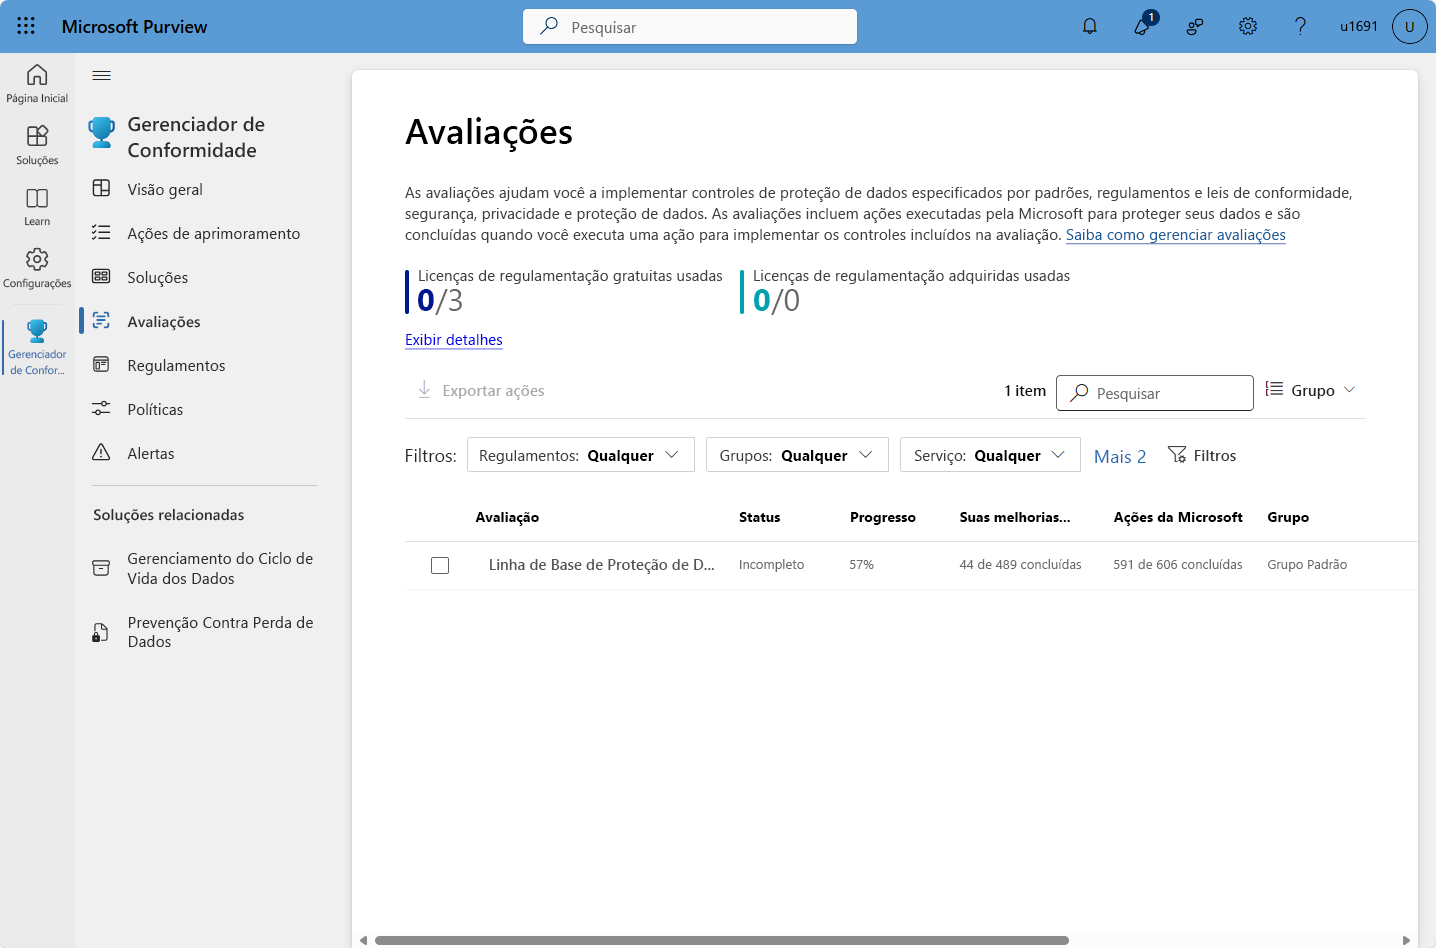The height and width of the screenshot is (948, 1436).
Task: Expand the Grupos filter dropdown
Action: pyautogui.click(x=796, y=455)
